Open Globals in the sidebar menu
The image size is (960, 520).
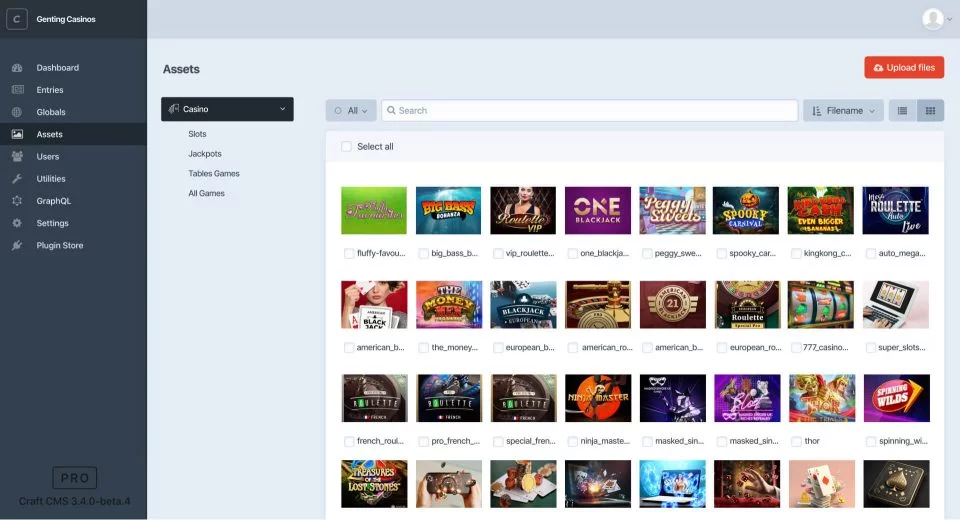click(51, 112)
